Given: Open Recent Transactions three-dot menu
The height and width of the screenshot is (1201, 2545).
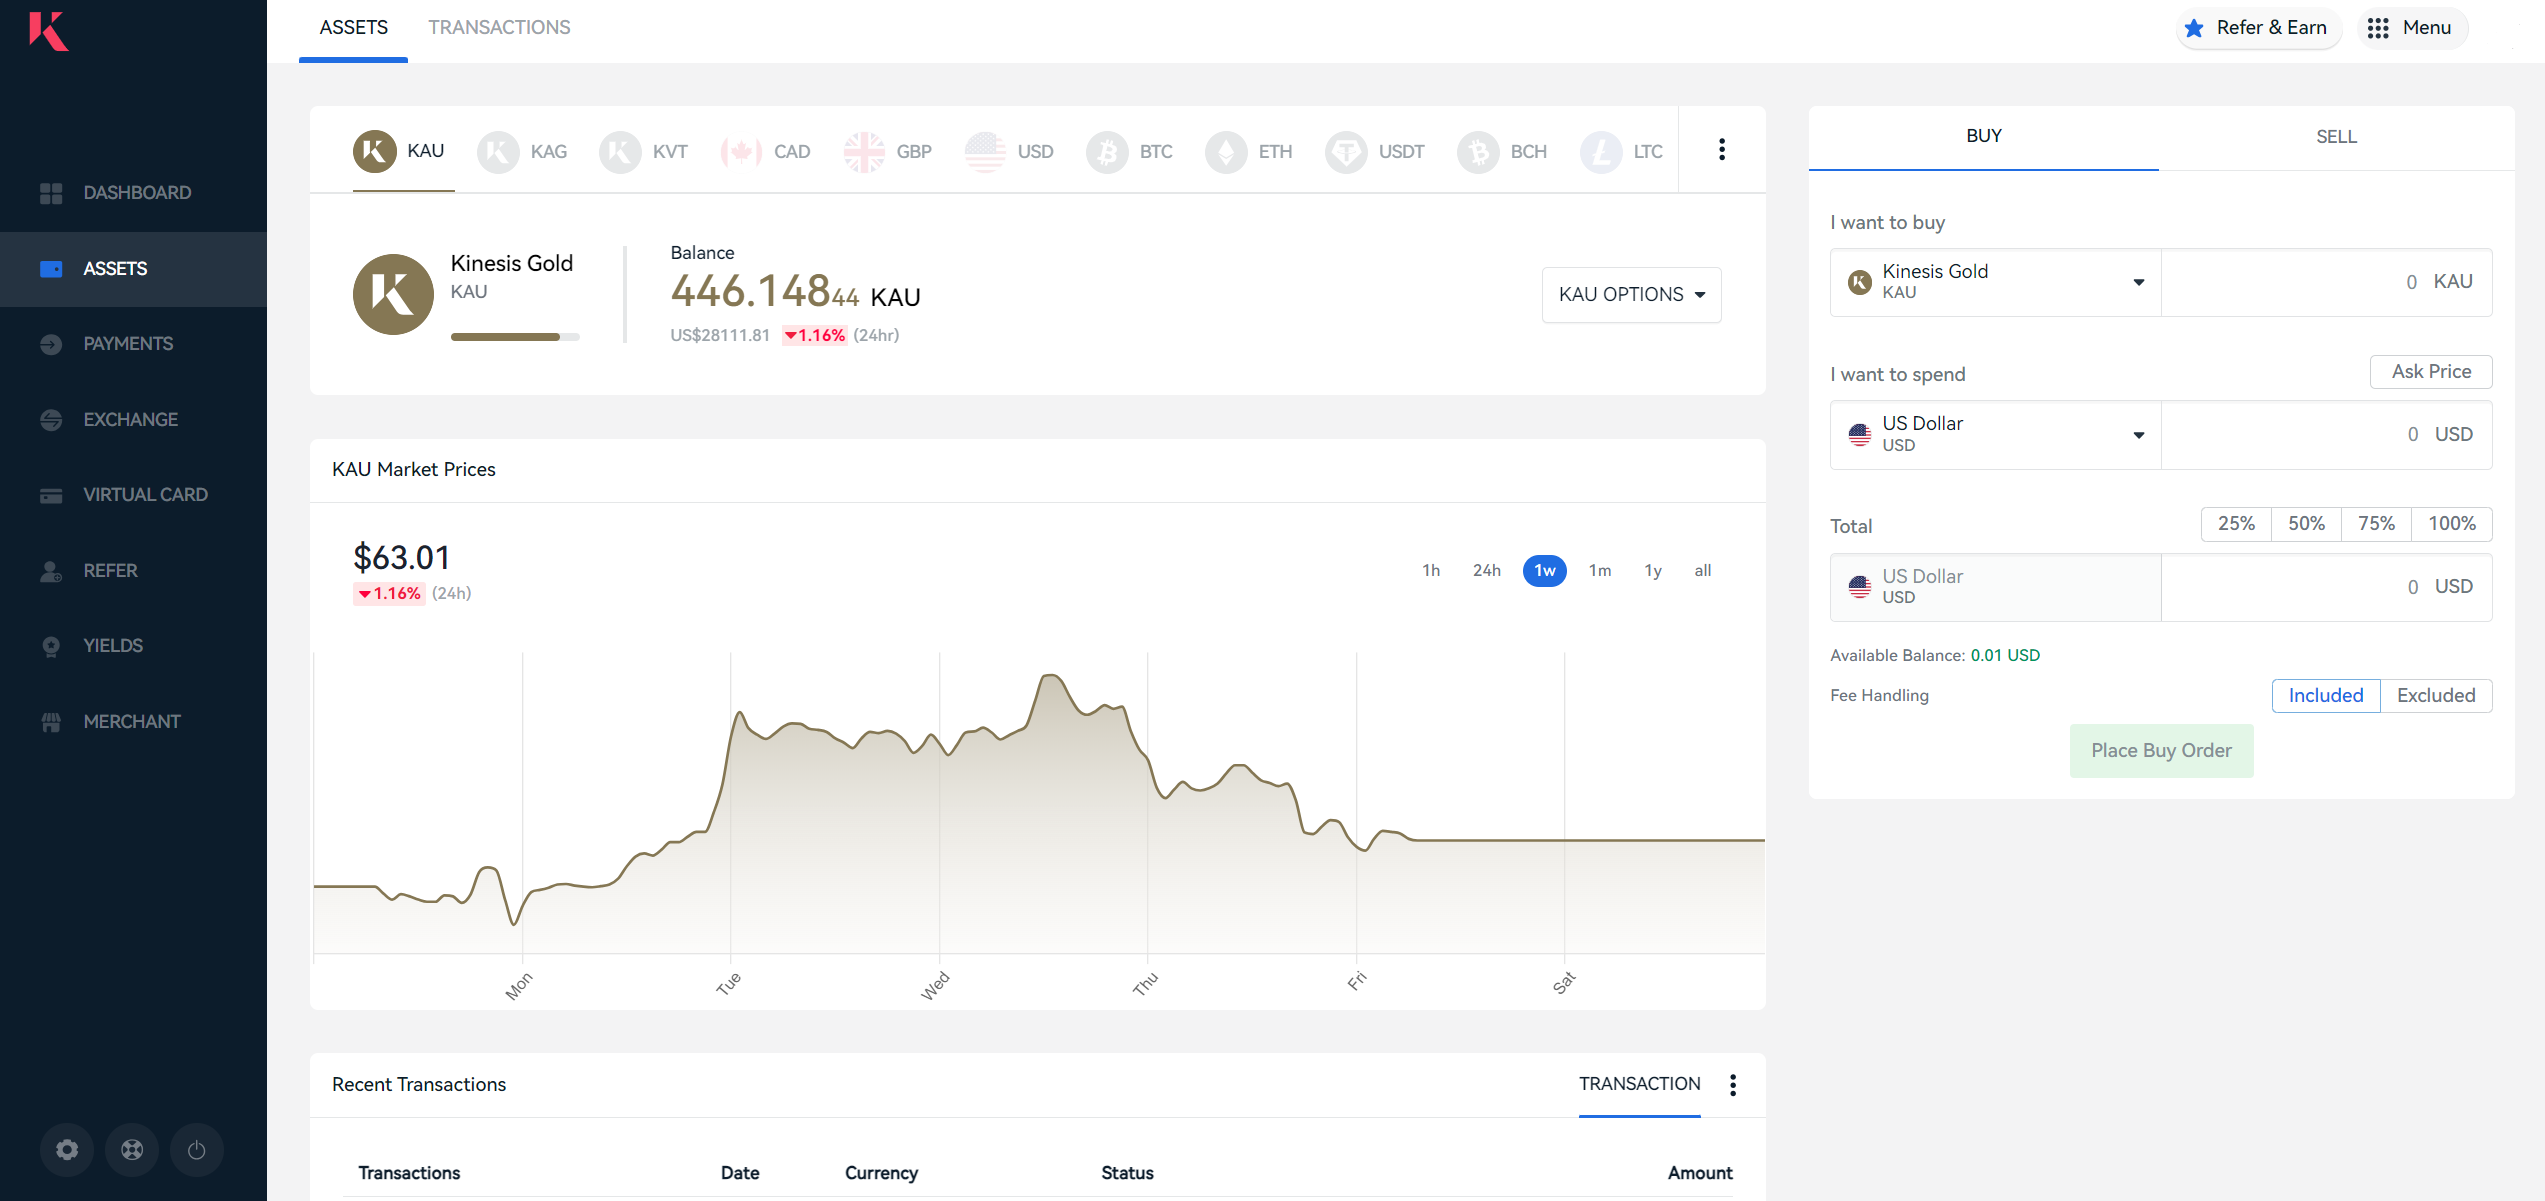Looking at the screenshot, I should (x=1733, y=1085).
